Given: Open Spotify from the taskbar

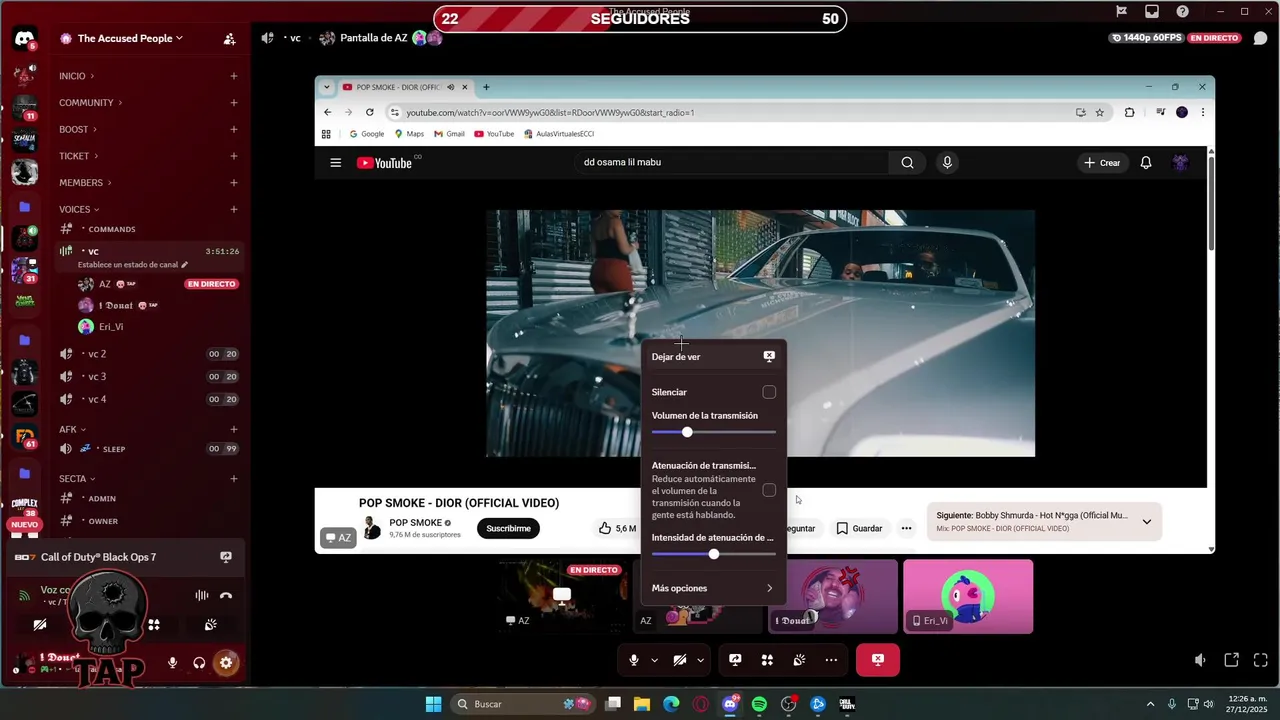Looking at the screenshot, I should point(759,704).
